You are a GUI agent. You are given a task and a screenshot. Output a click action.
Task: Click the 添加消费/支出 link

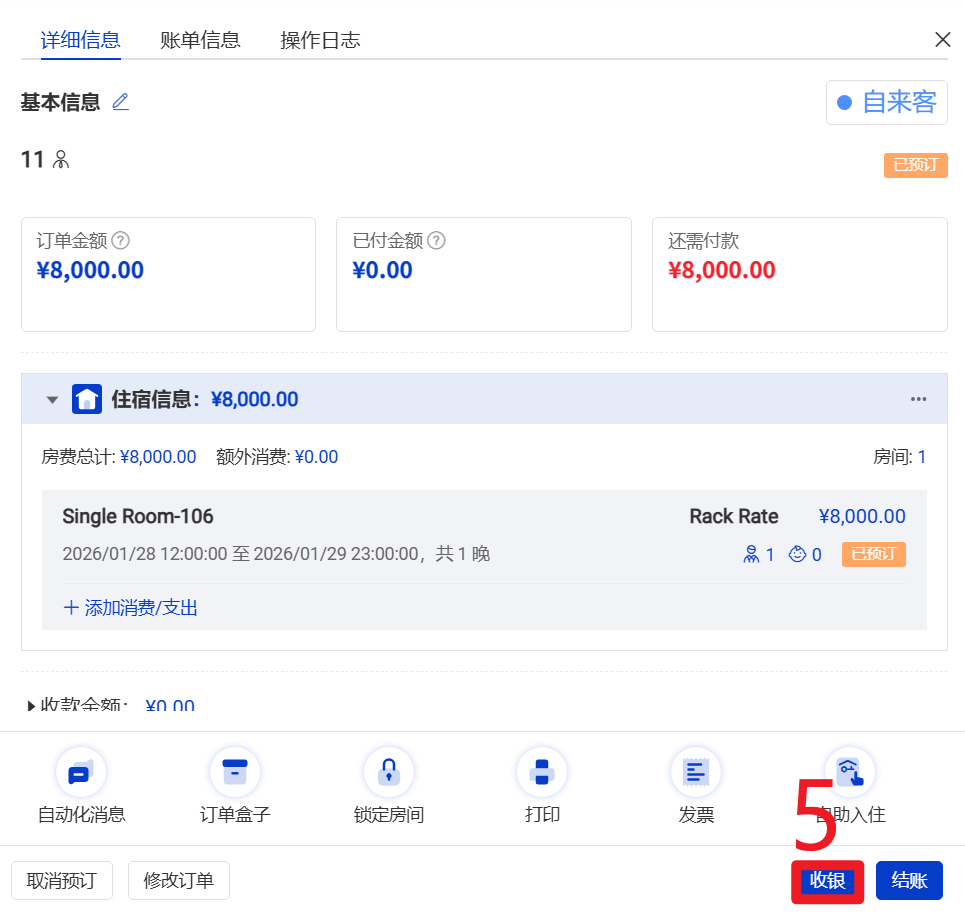coord(131,608)
